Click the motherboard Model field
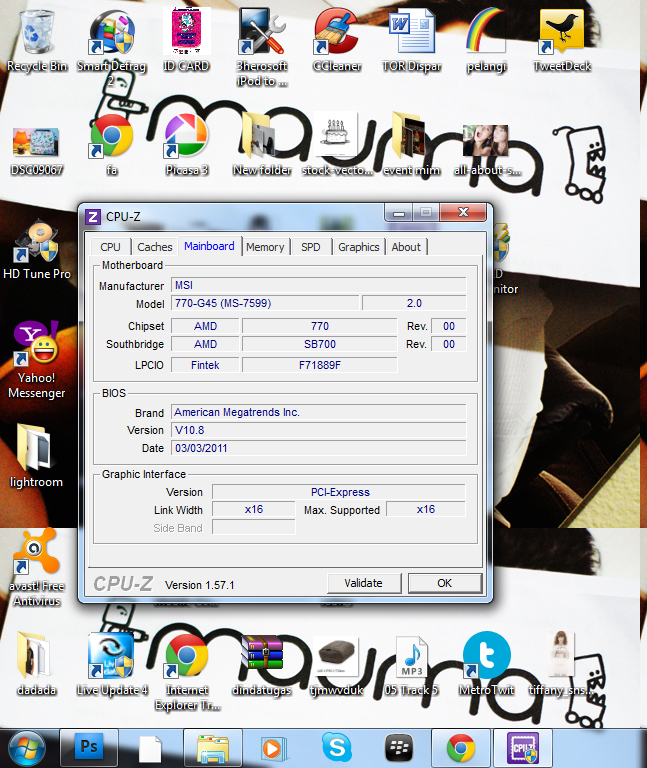The image size is (647, 768). [x=264, y=304]
